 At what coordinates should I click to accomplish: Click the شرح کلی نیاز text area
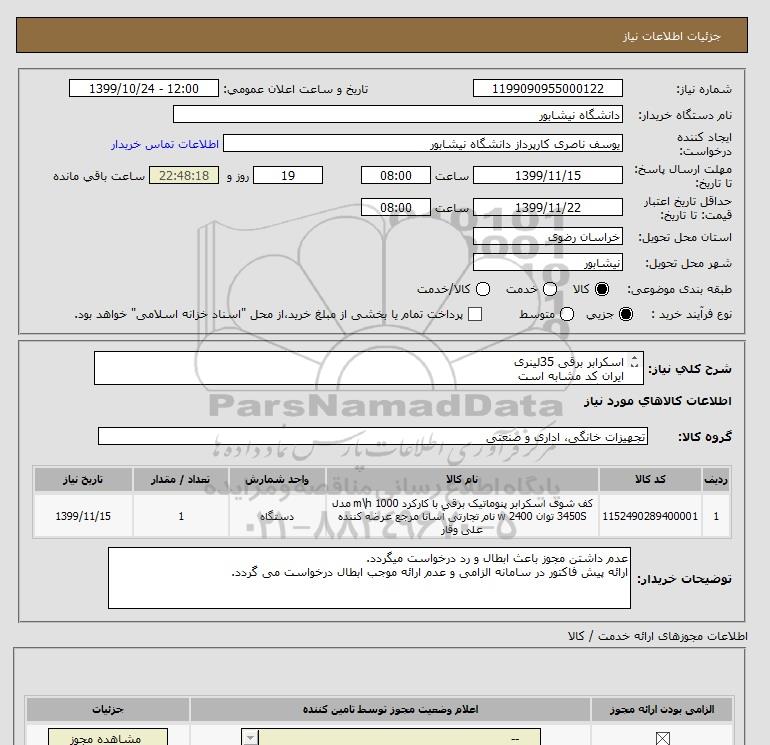click(x=368, y=368)
